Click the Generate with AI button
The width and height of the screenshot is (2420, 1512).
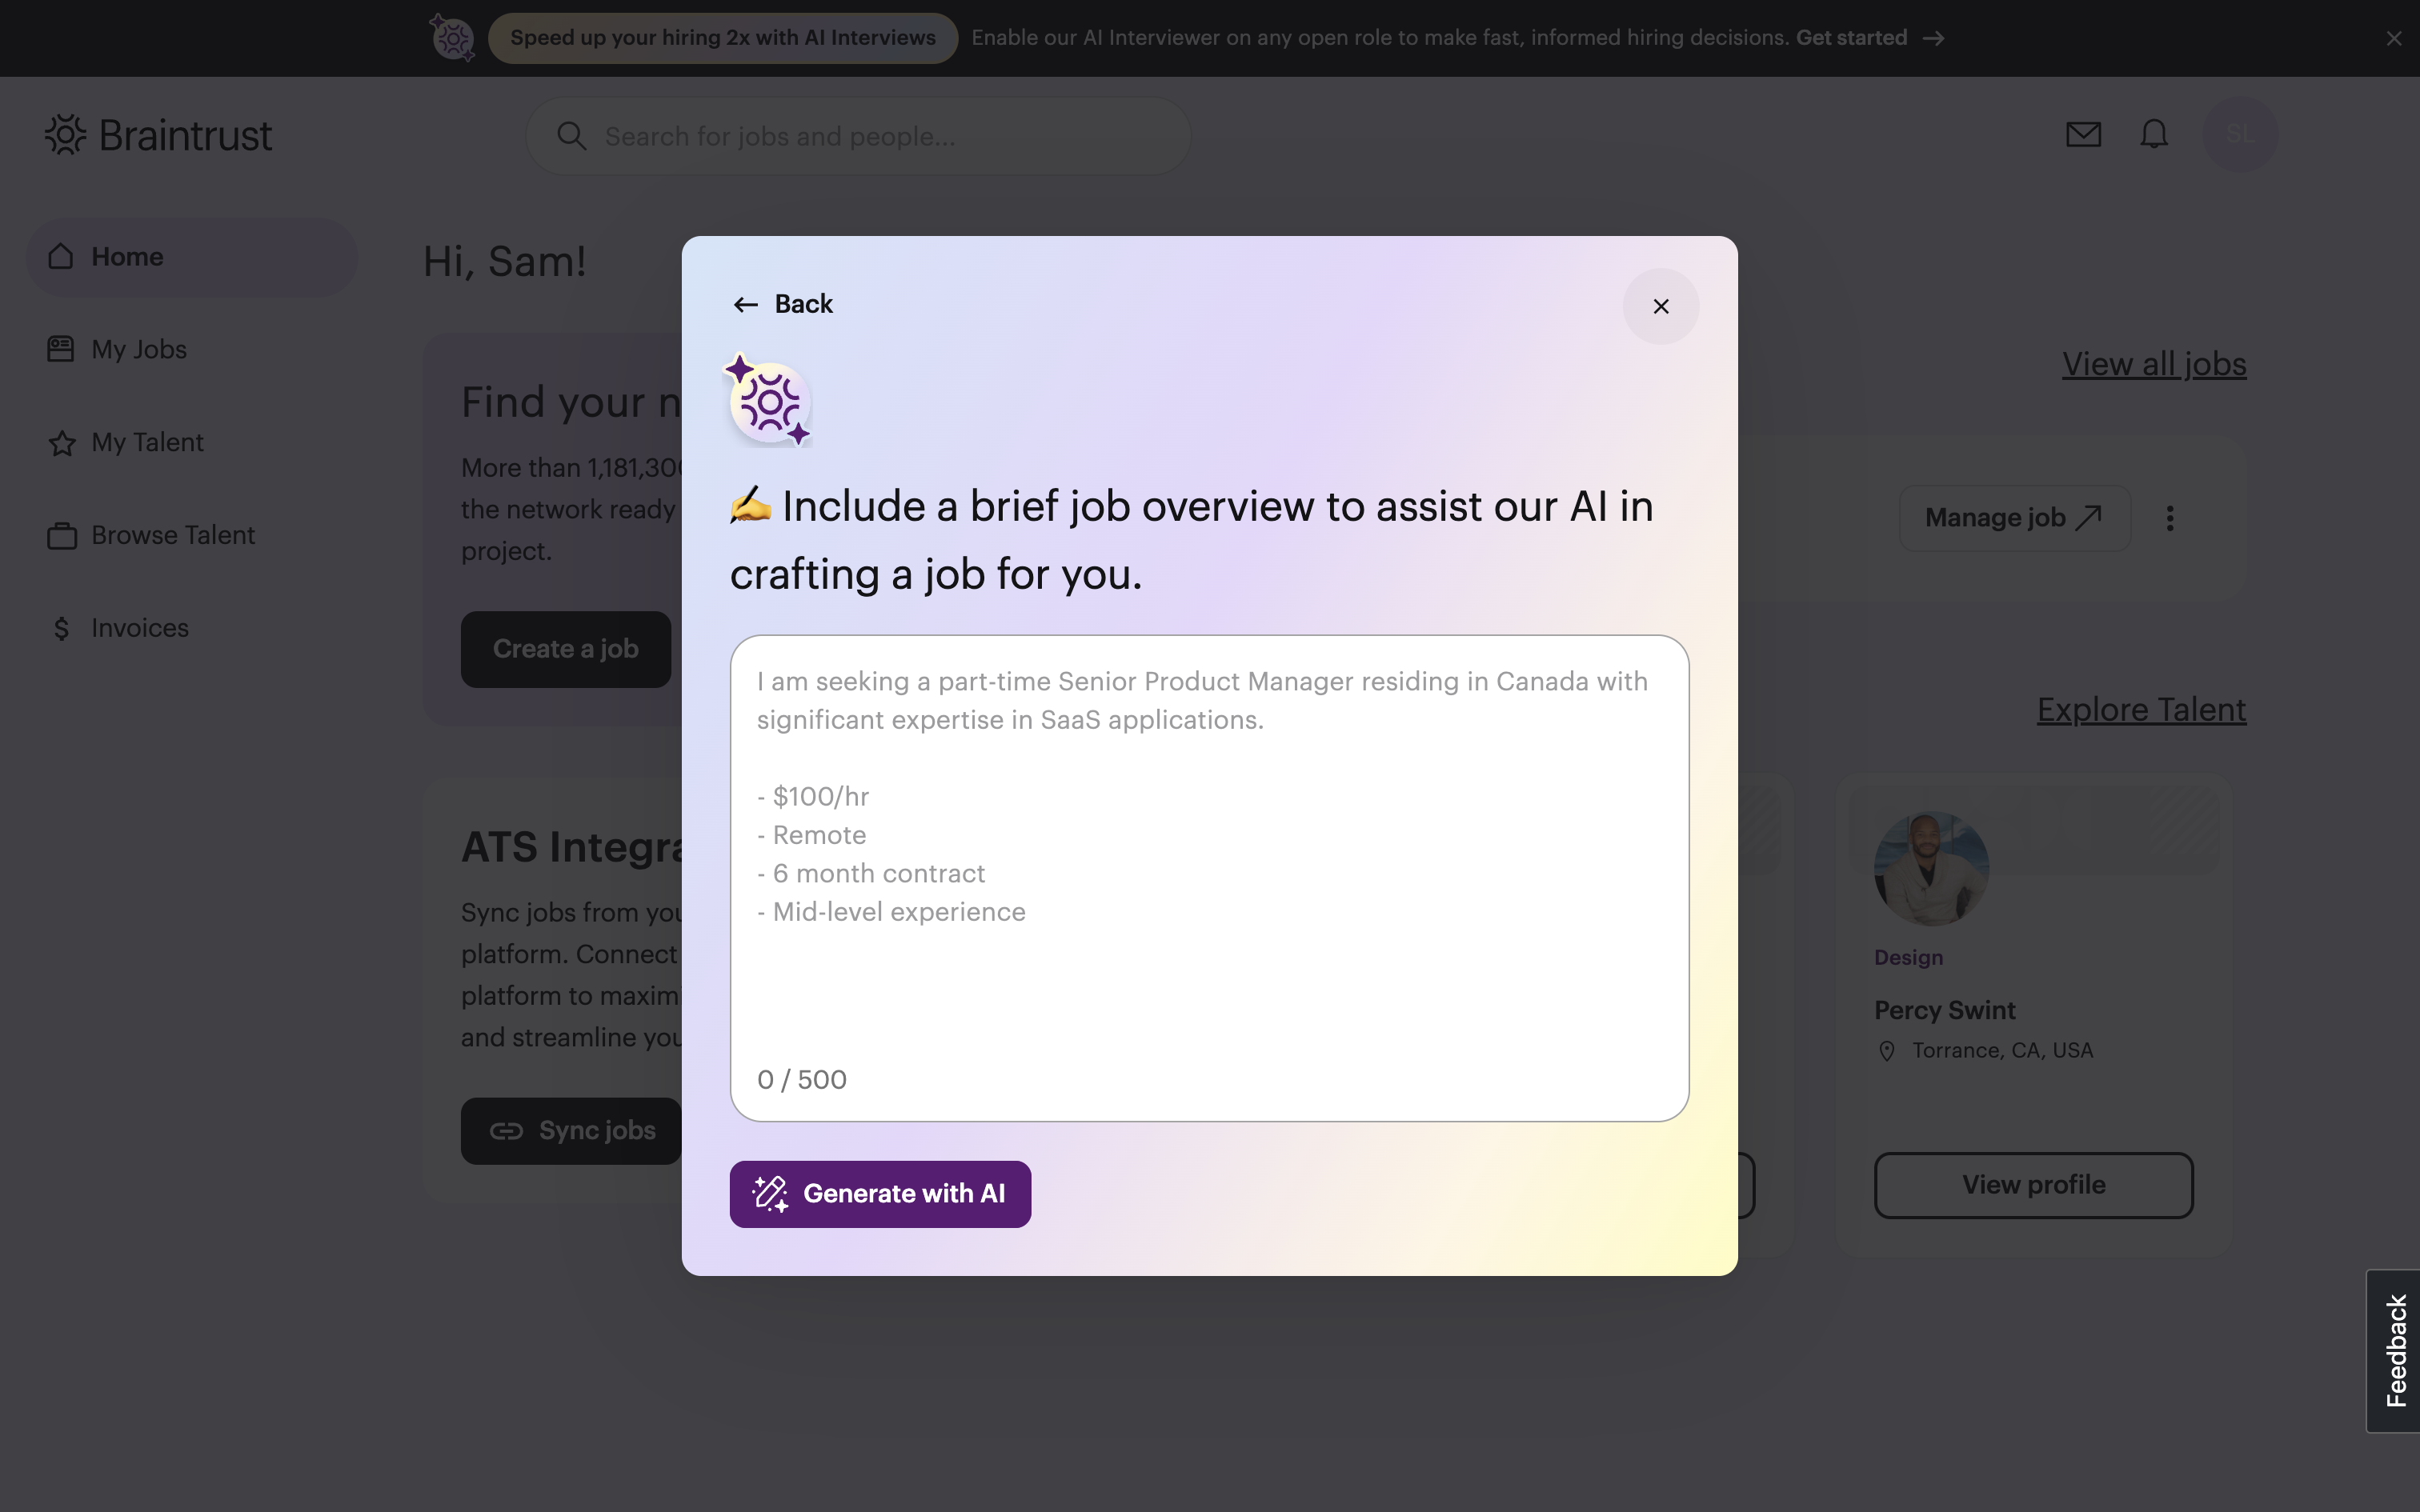pyautogui.click(x=880, y=1194)
